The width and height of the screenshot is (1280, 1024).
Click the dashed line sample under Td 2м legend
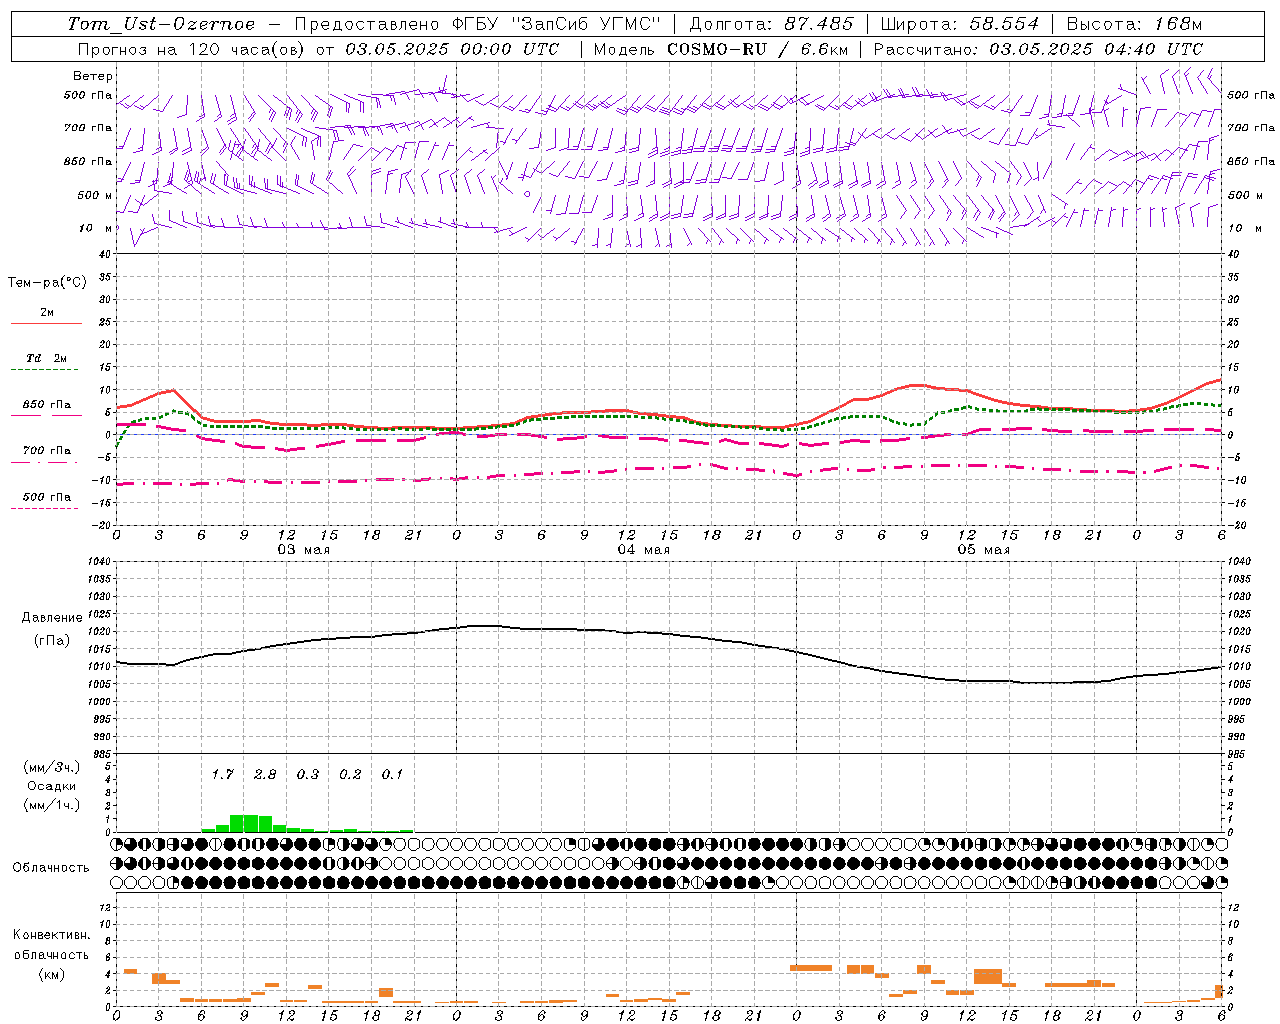(46, 370)
